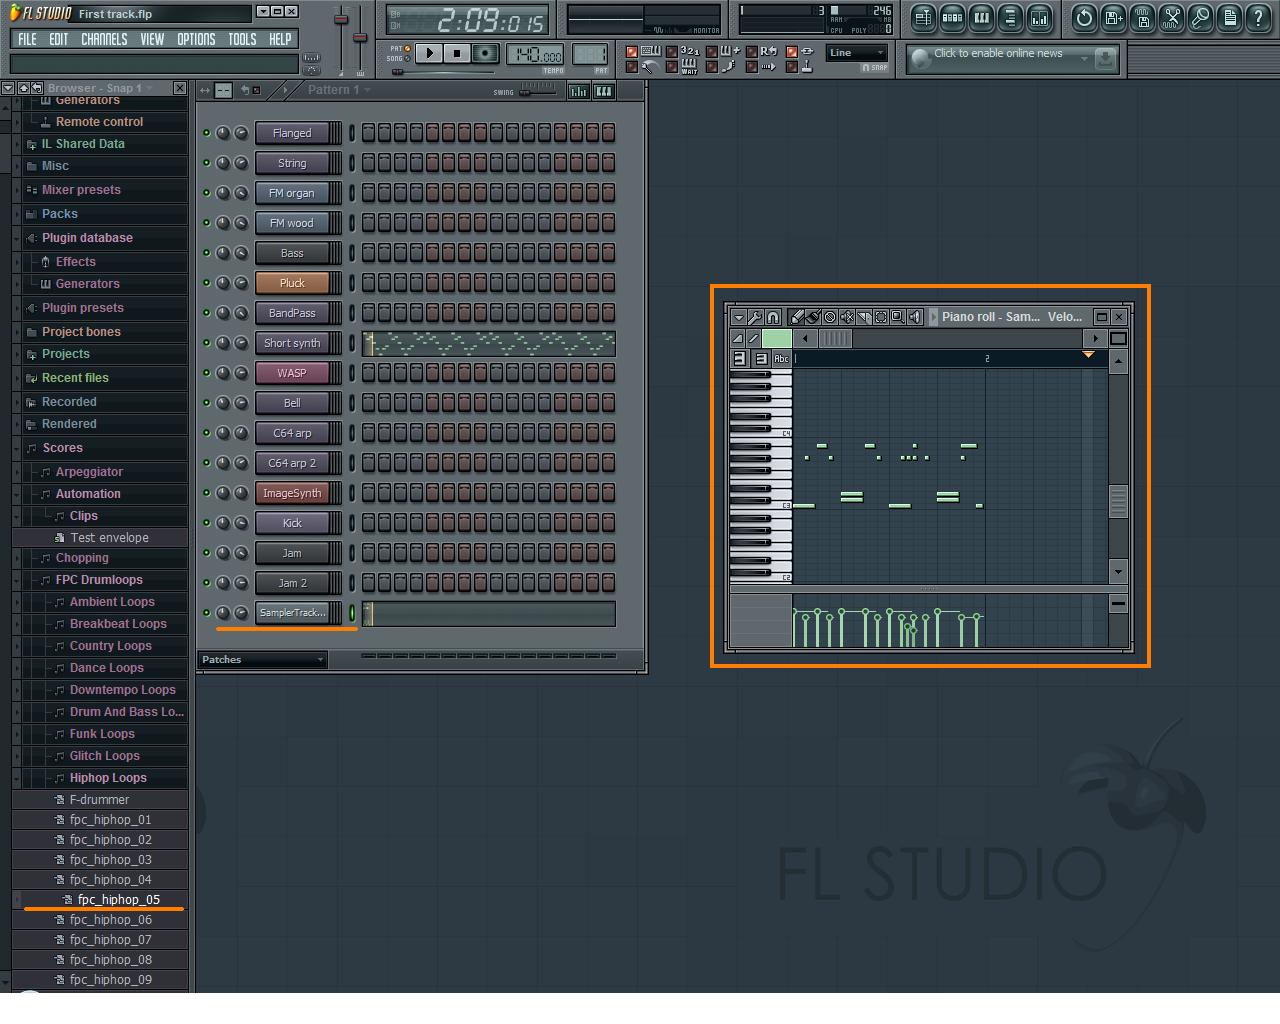Choose the Select tool in Piano roll
Viewport: 1280px width, 1024px height.
pyautogui.click(x=881, y=317)
